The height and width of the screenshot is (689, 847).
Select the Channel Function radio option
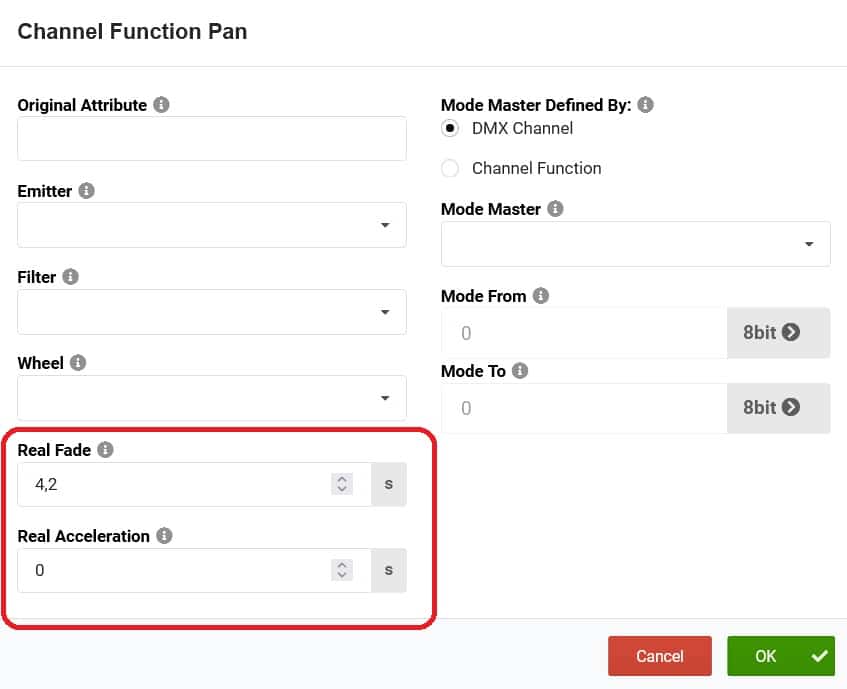(x=450, y=168)
